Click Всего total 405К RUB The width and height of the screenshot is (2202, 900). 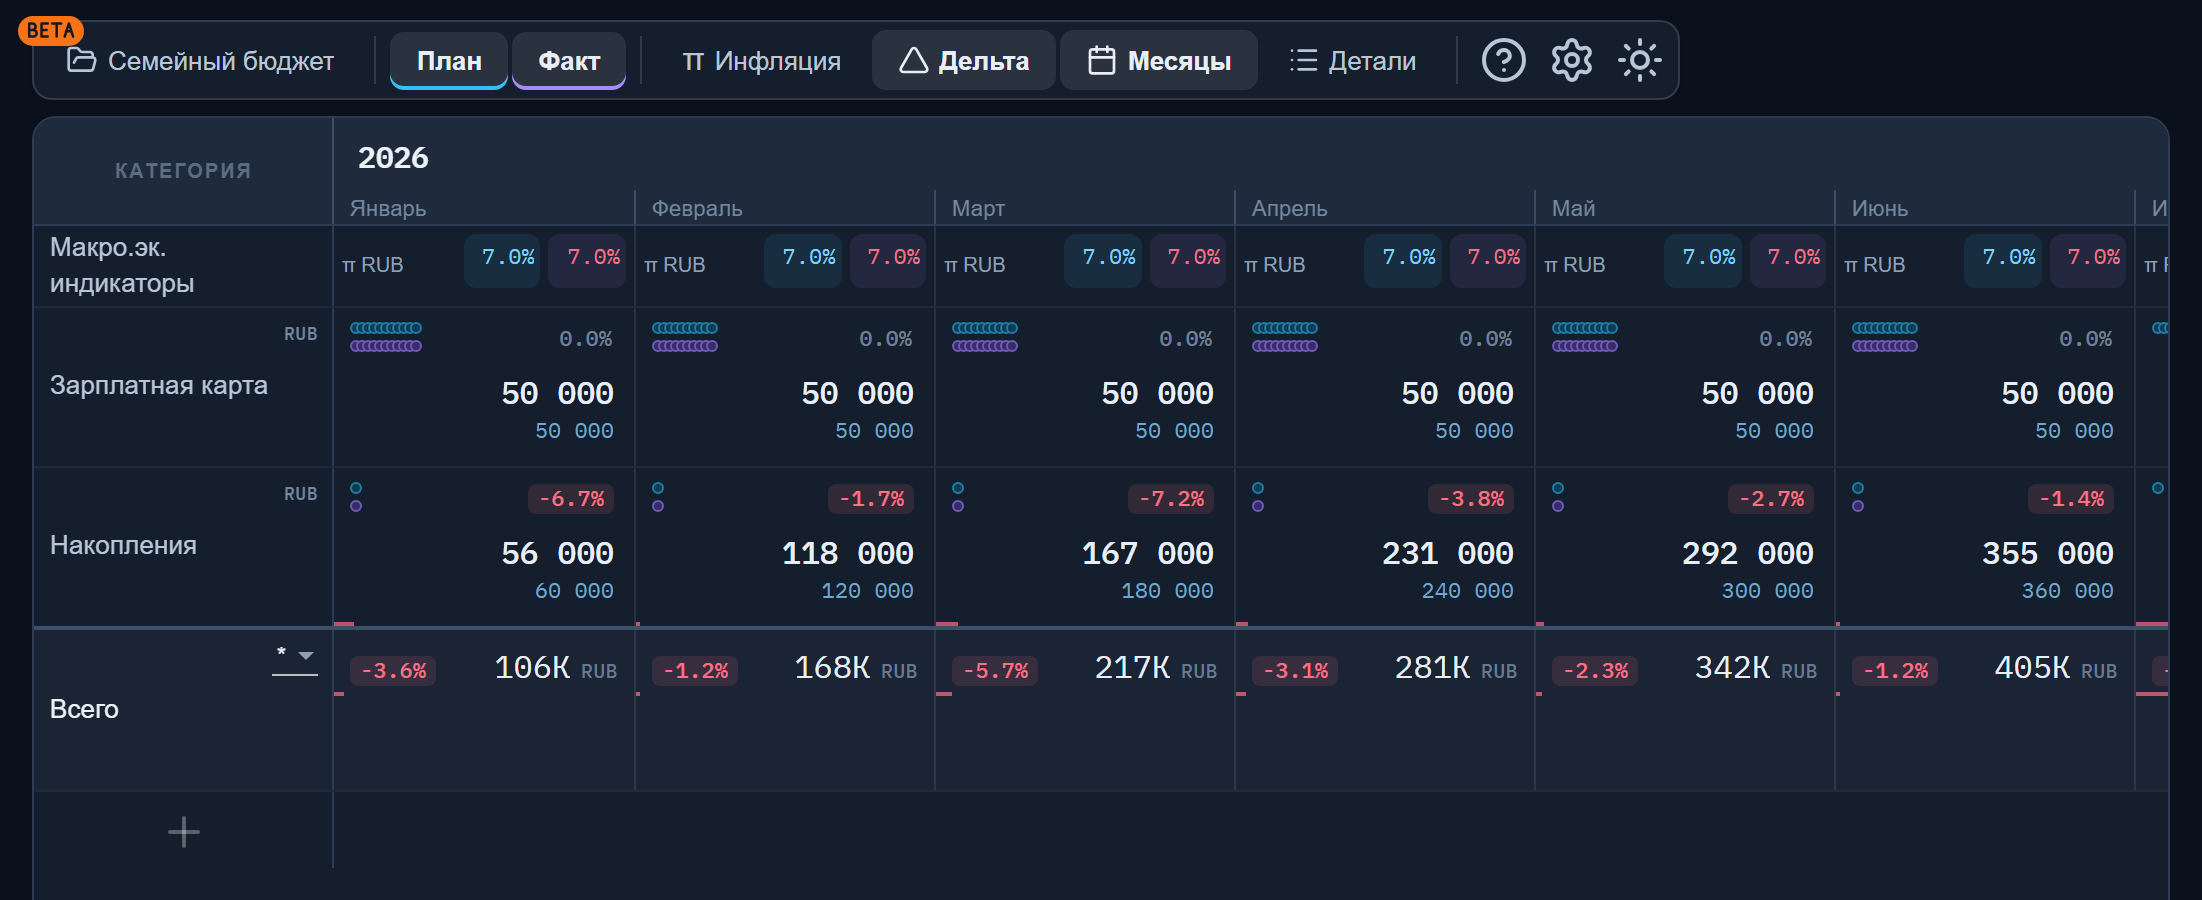[2055, 668]
